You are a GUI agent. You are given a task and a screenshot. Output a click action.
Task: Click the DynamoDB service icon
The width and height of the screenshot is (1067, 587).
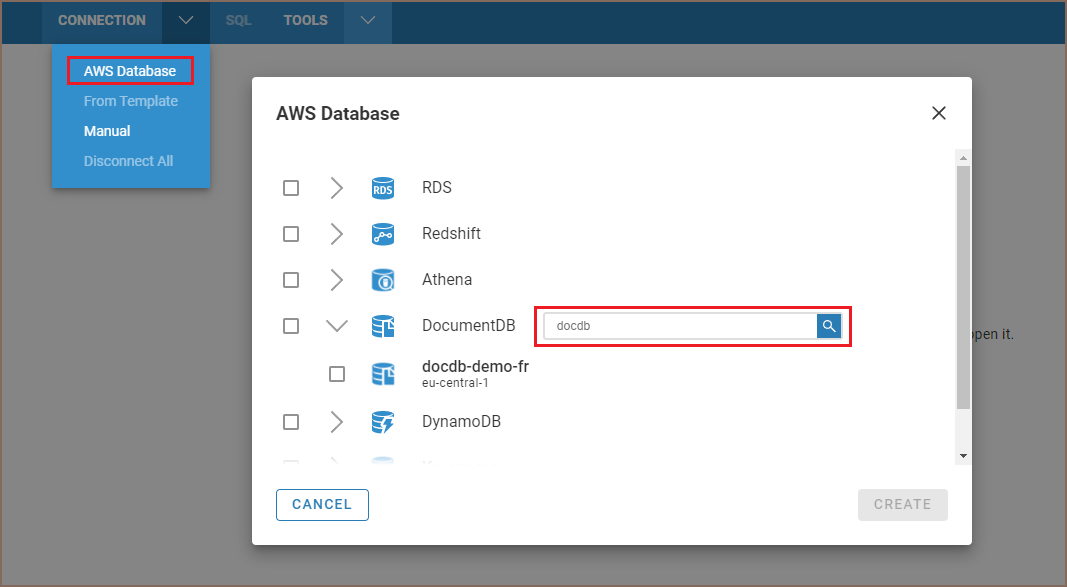click(382, 422)
